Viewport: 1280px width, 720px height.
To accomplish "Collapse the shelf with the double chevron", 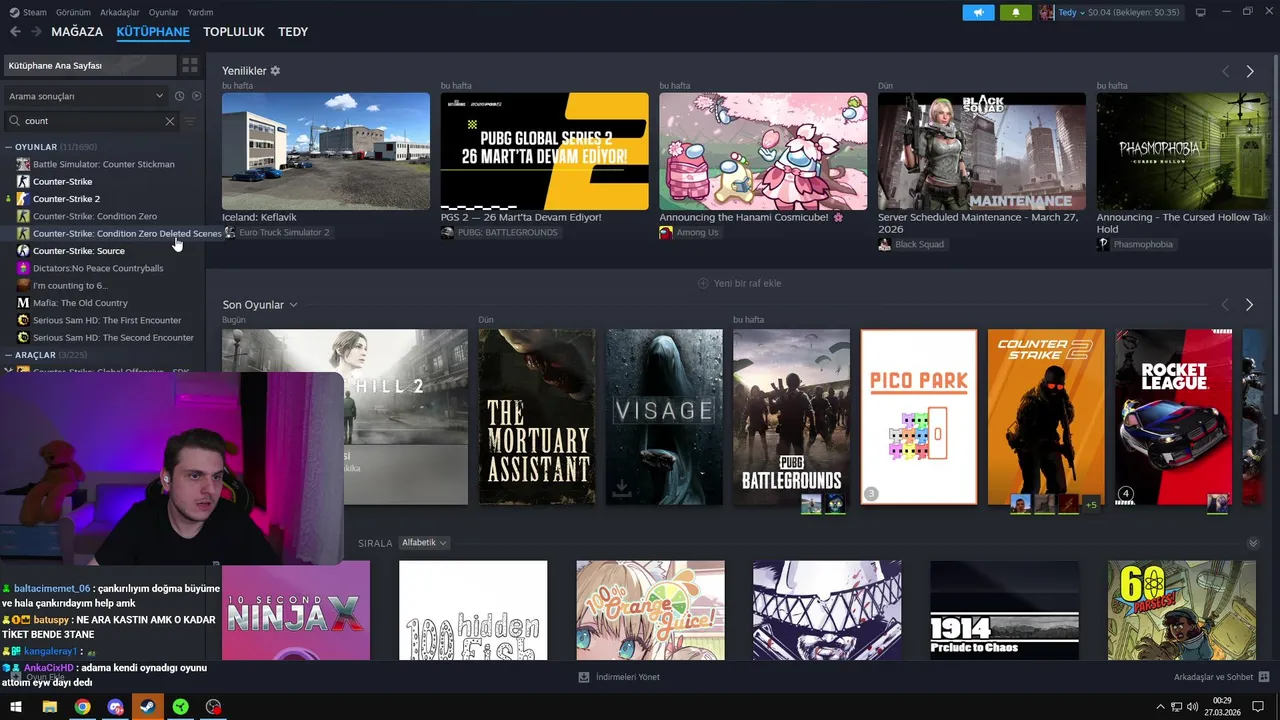I will click(1253, 543).
